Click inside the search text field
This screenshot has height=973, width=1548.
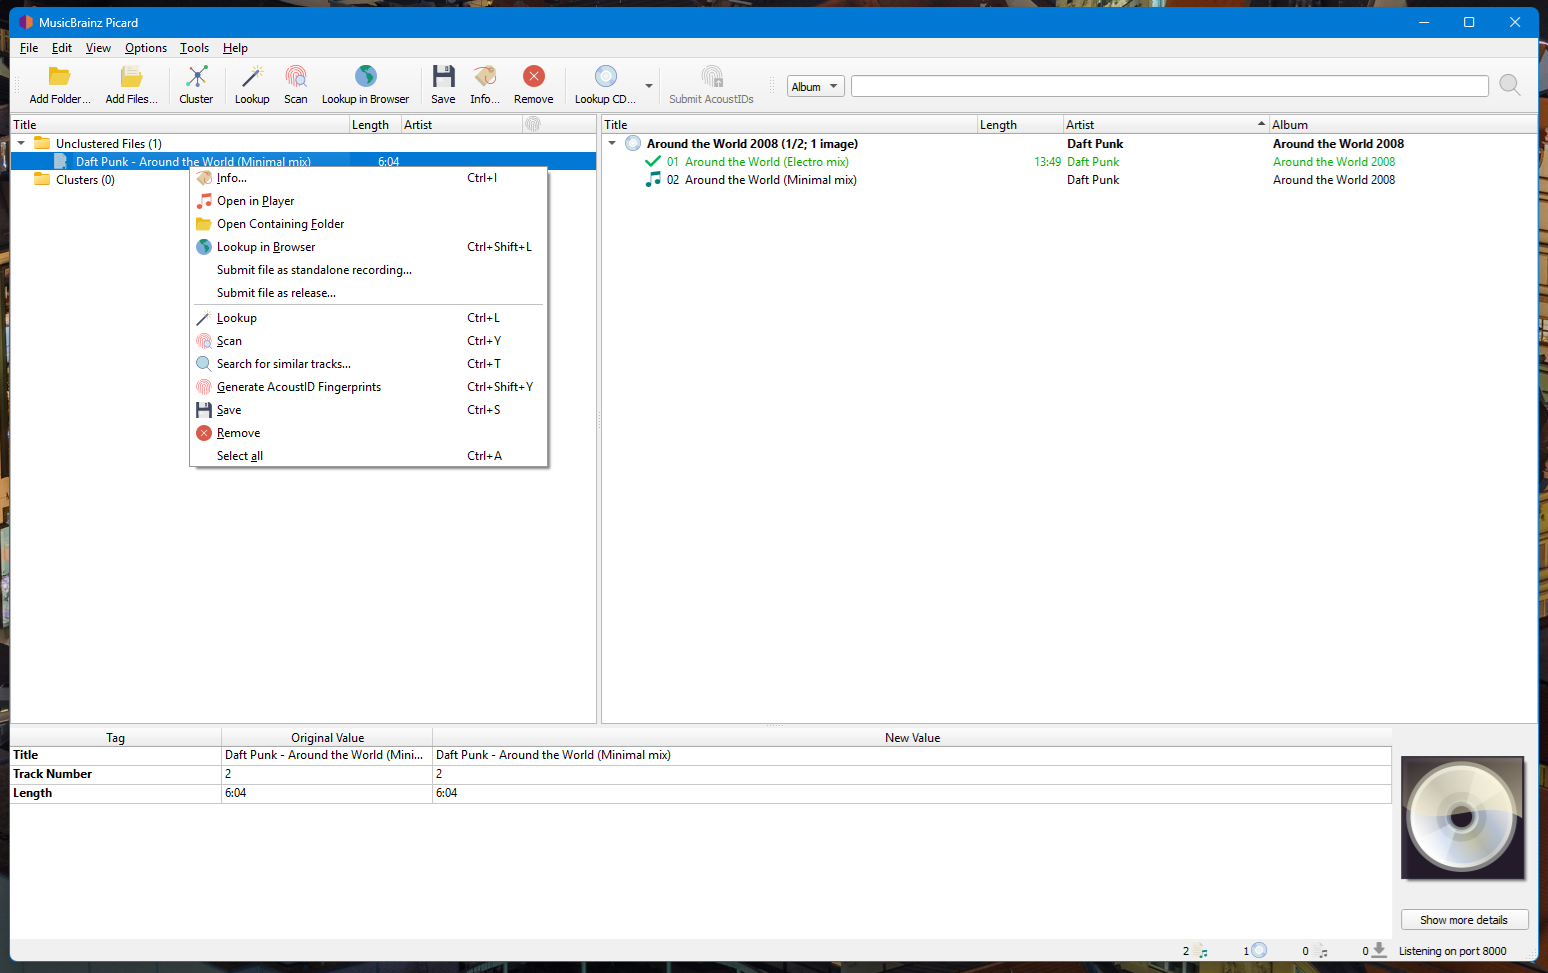coord(1169,87)
